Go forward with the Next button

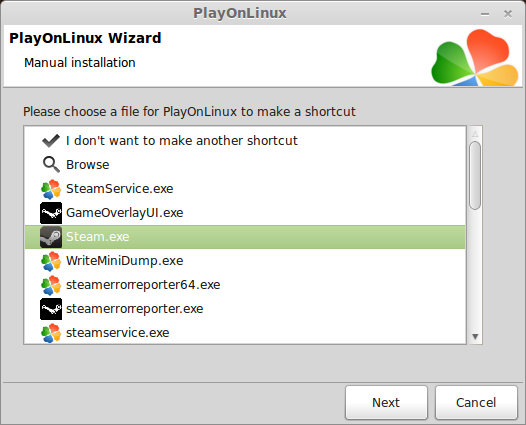tap(386, 403)
